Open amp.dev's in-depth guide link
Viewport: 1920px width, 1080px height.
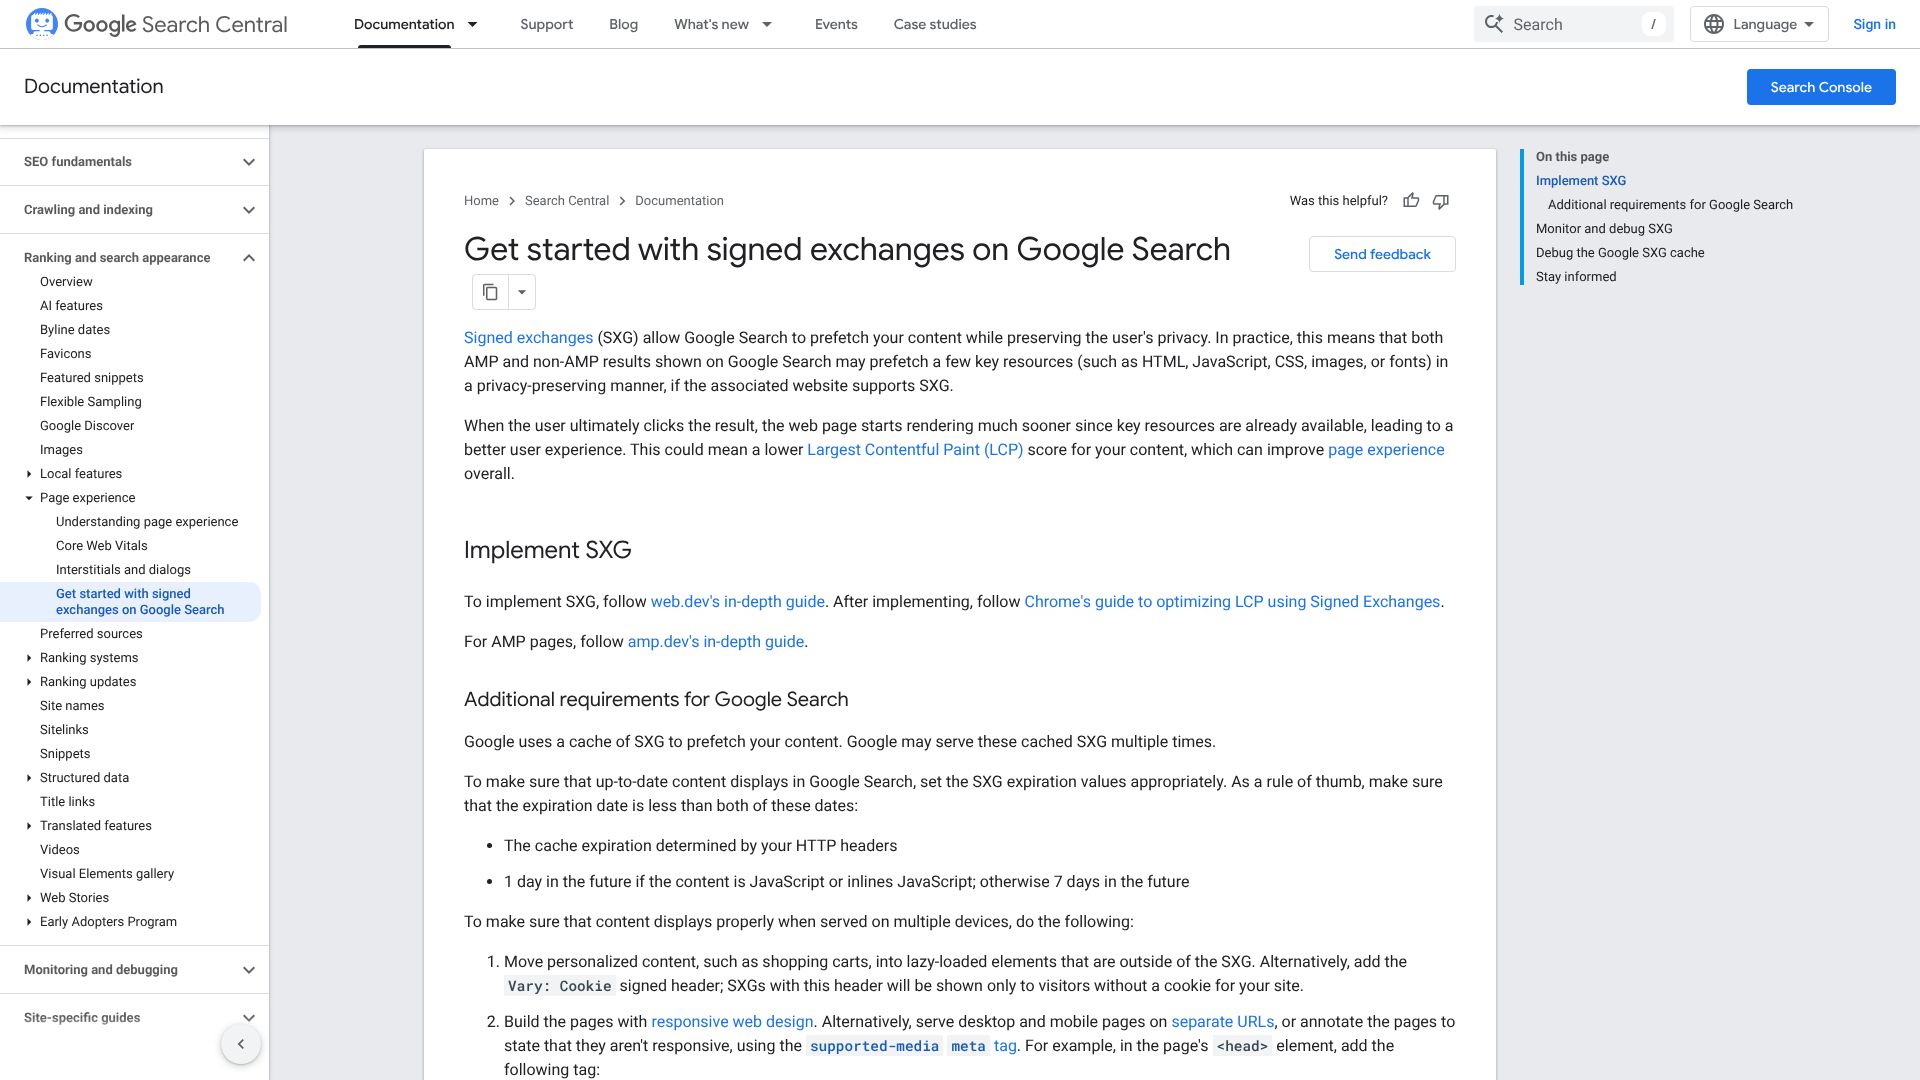[x=716, y=642]
